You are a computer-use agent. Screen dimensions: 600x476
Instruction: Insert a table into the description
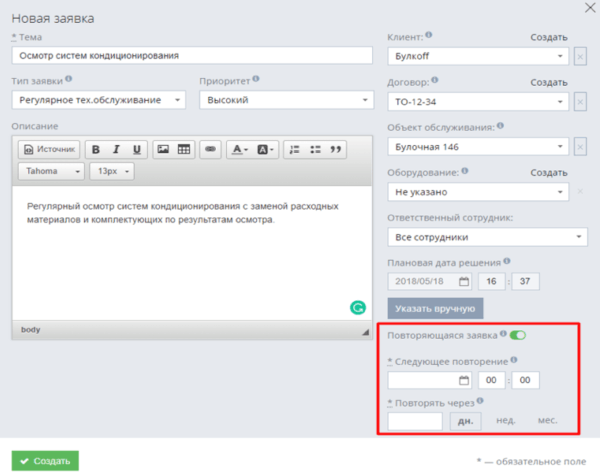click(x=184, y=150)
